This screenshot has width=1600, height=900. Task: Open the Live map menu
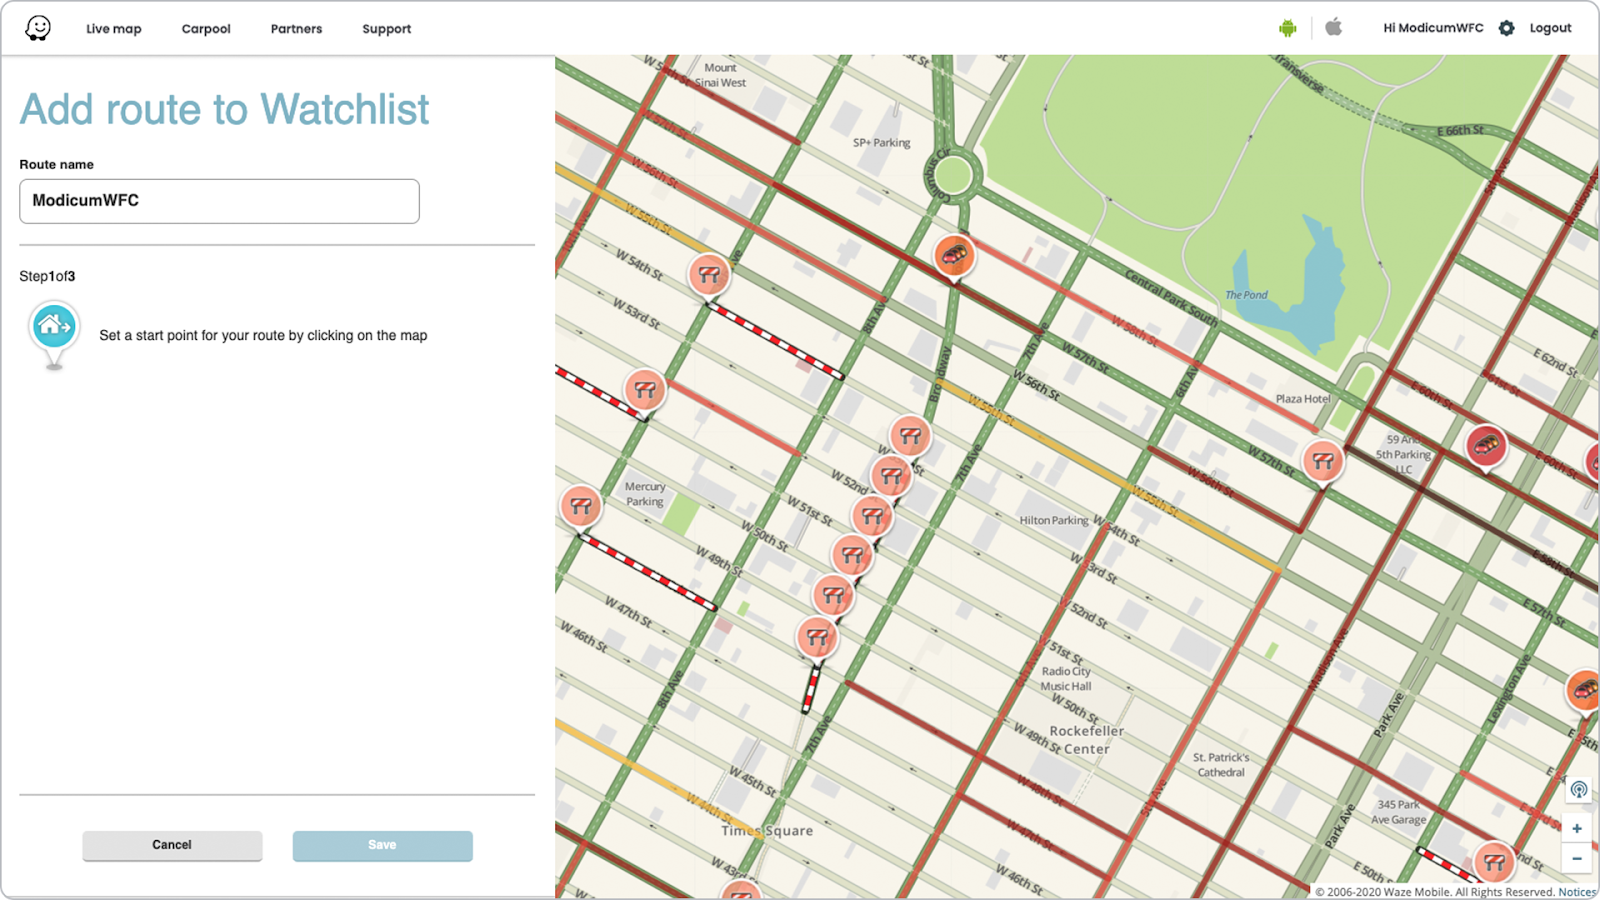pyautogui.click(x=114, y=29)
